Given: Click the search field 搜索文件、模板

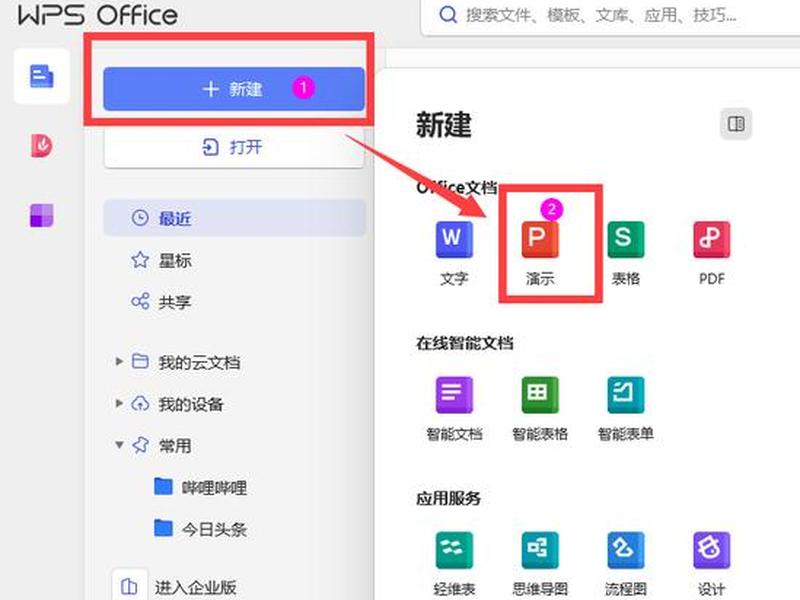Looking at the screenshot, I should tap(612, 15).
